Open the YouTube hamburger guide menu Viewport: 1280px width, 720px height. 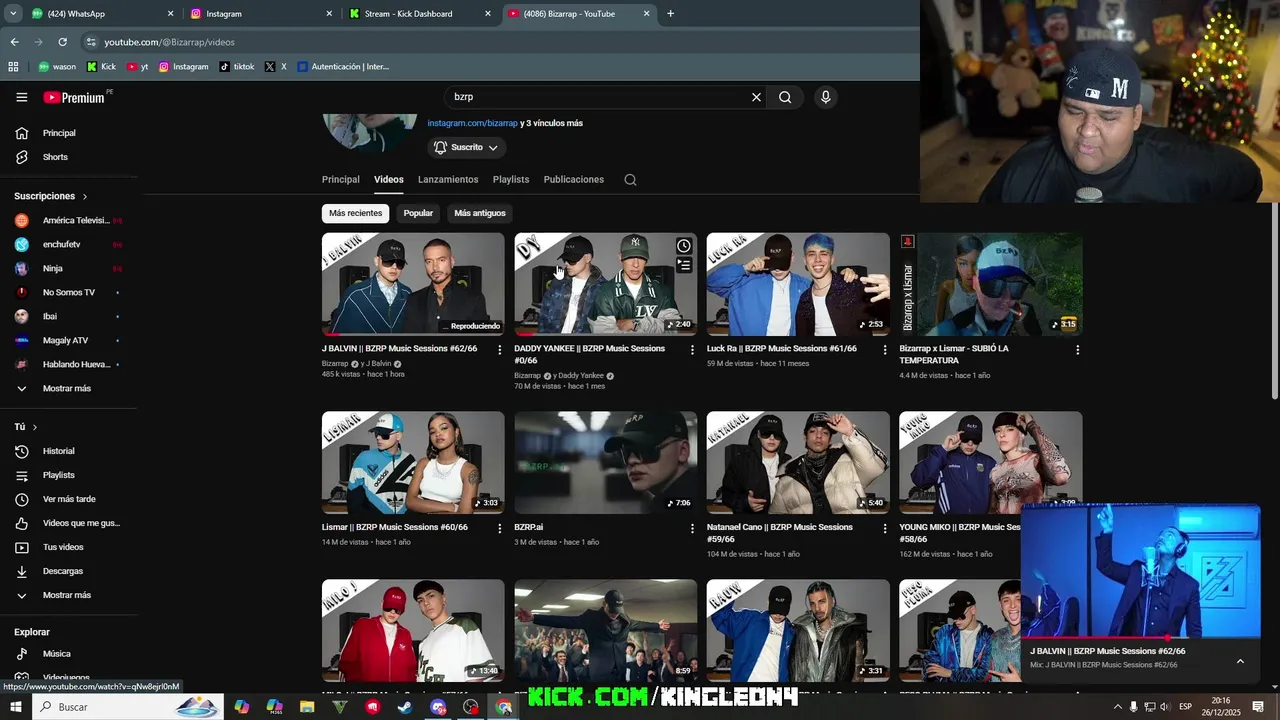(x=22, y=97)
